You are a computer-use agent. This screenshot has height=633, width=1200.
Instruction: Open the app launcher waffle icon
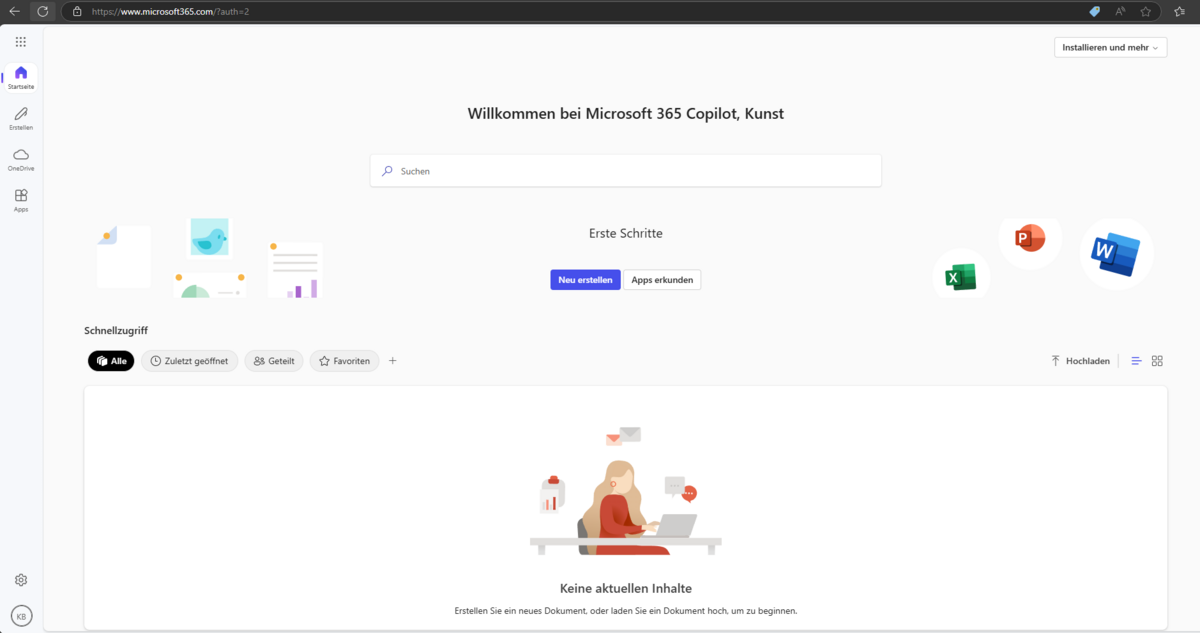[x=21, y=42]
